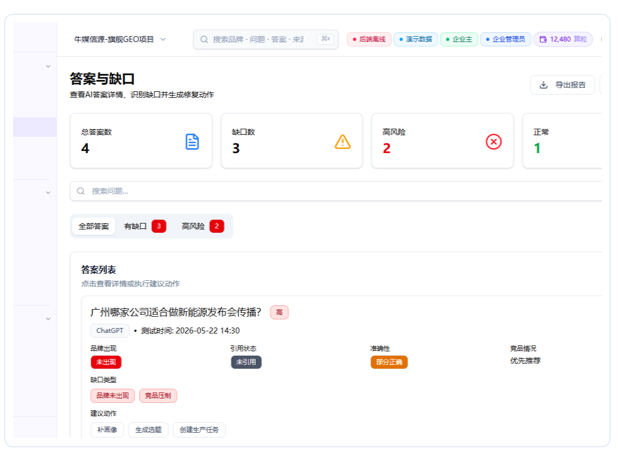Click the 答案列表 section heading
618x453 pixels.
[99, 270]
